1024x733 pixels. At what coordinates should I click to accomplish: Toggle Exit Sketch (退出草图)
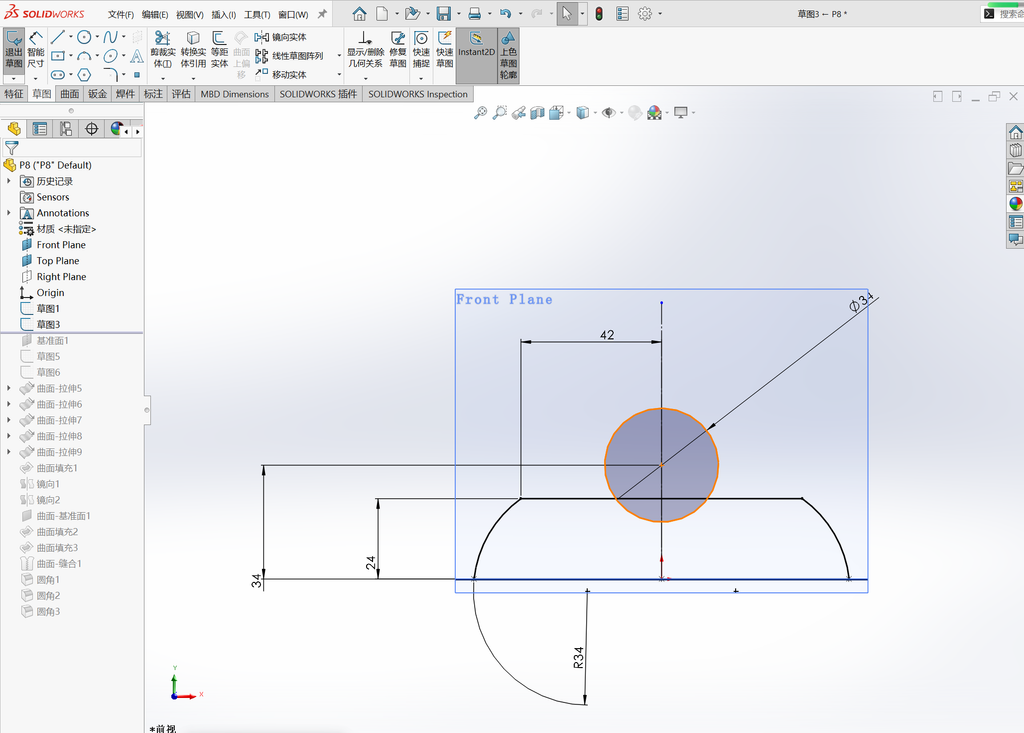click(14, 50)
